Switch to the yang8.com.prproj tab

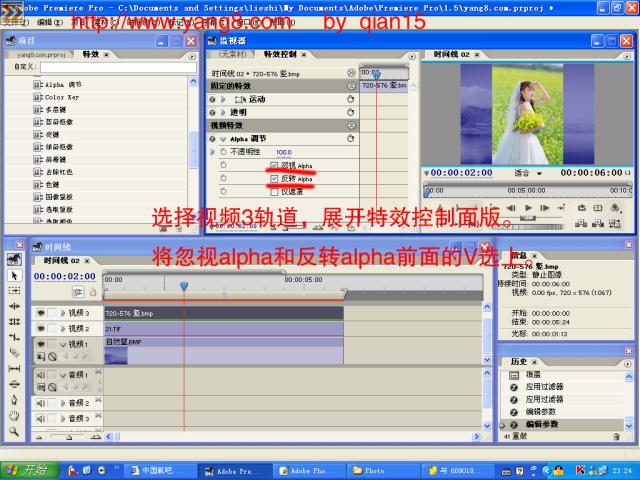tap(40, 54)
